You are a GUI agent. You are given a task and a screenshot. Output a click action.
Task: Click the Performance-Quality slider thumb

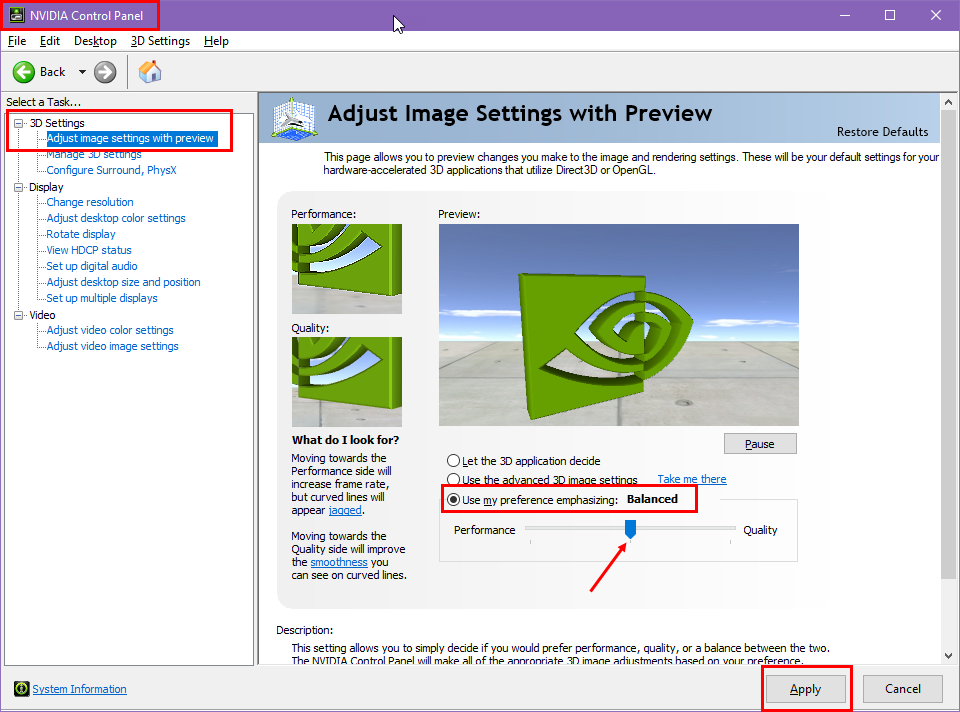(630, 529)
